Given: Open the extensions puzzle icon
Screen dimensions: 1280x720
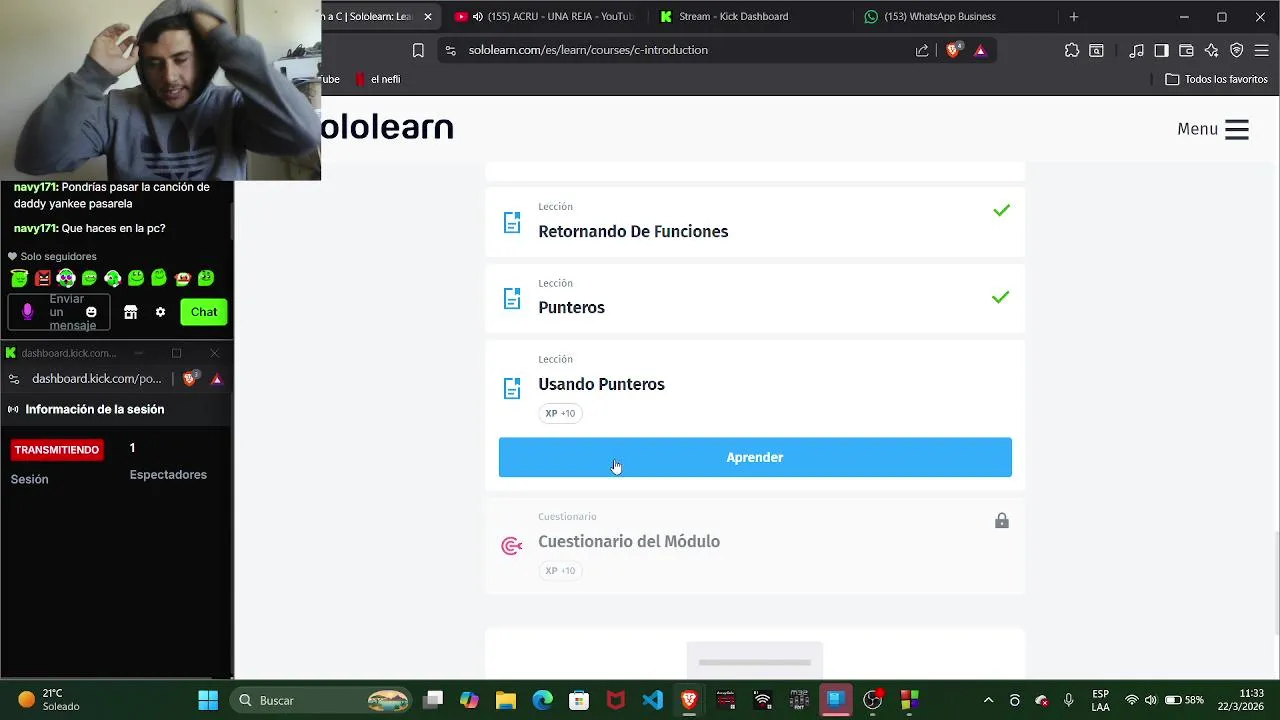Looking at the screenshot, I should pos(1072,50).
